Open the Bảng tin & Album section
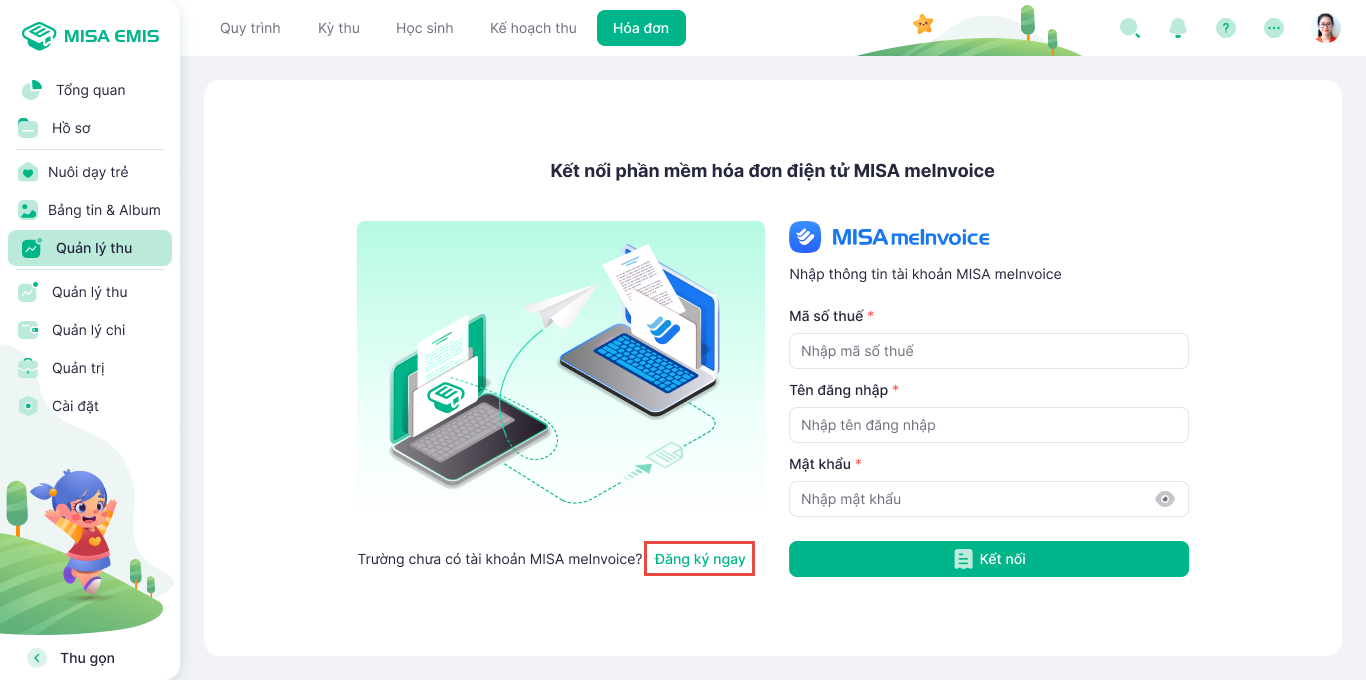Screen dimensions: 1366x680 90,210
